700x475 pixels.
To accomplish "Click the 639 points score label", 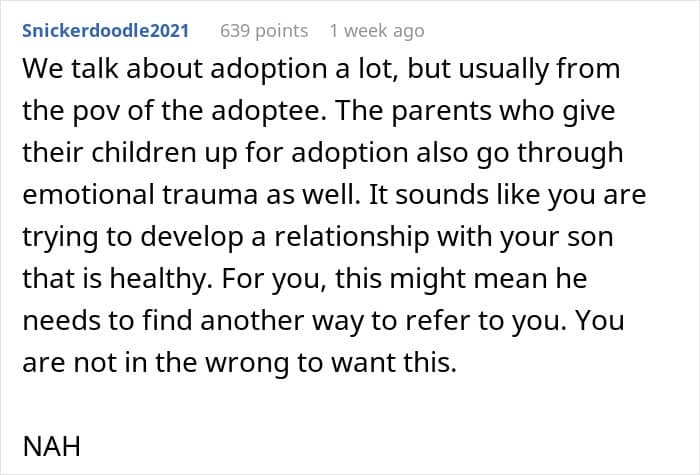I will 264,31.
